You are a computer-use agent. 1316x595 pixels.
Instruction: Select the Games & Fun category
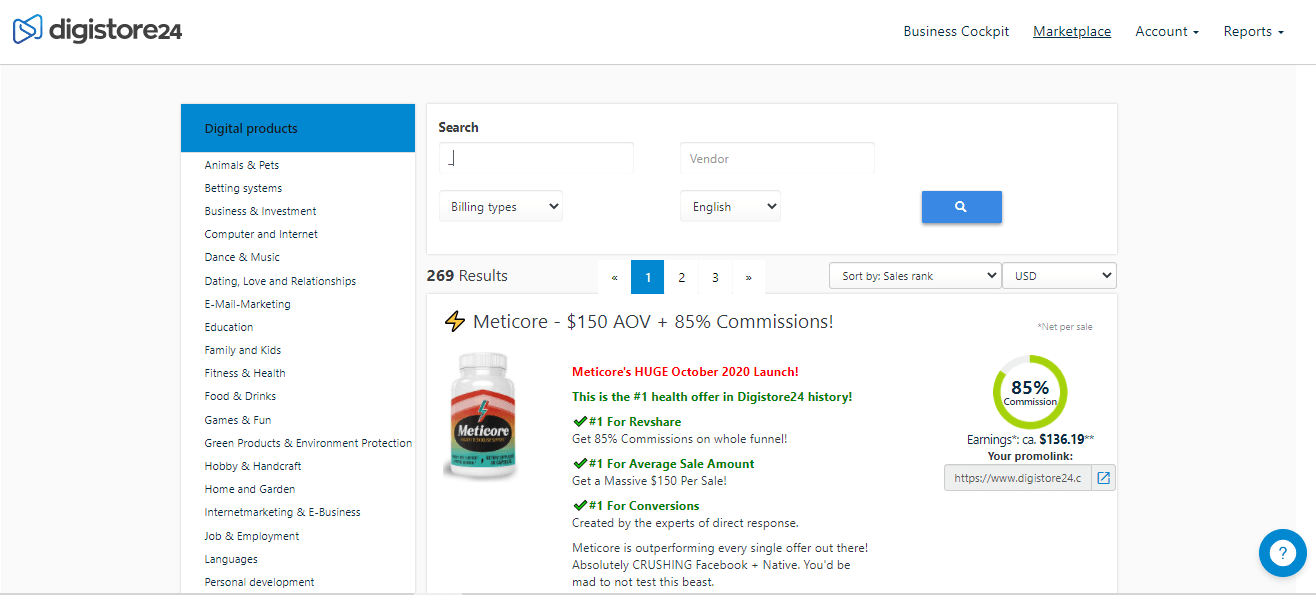pos(238,420)
